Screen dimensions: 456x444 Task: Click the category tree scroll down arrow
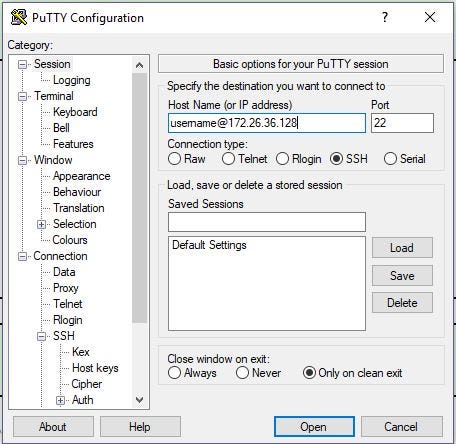(140, 399)
